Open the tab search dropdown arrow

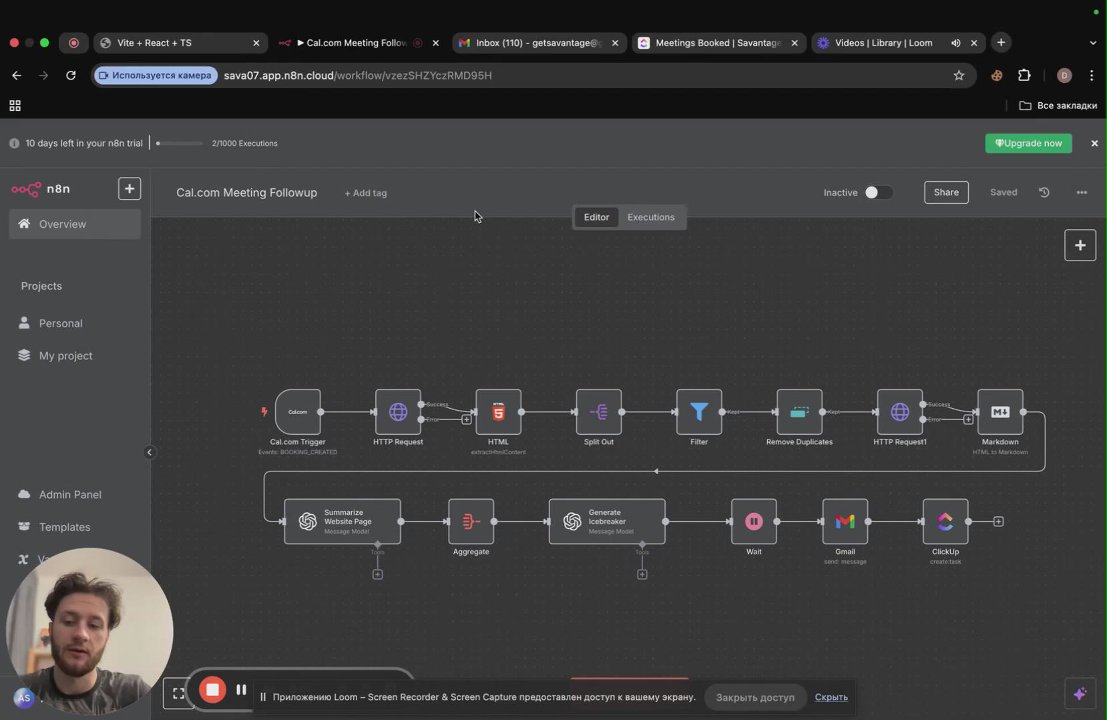tap(1093, 43)
